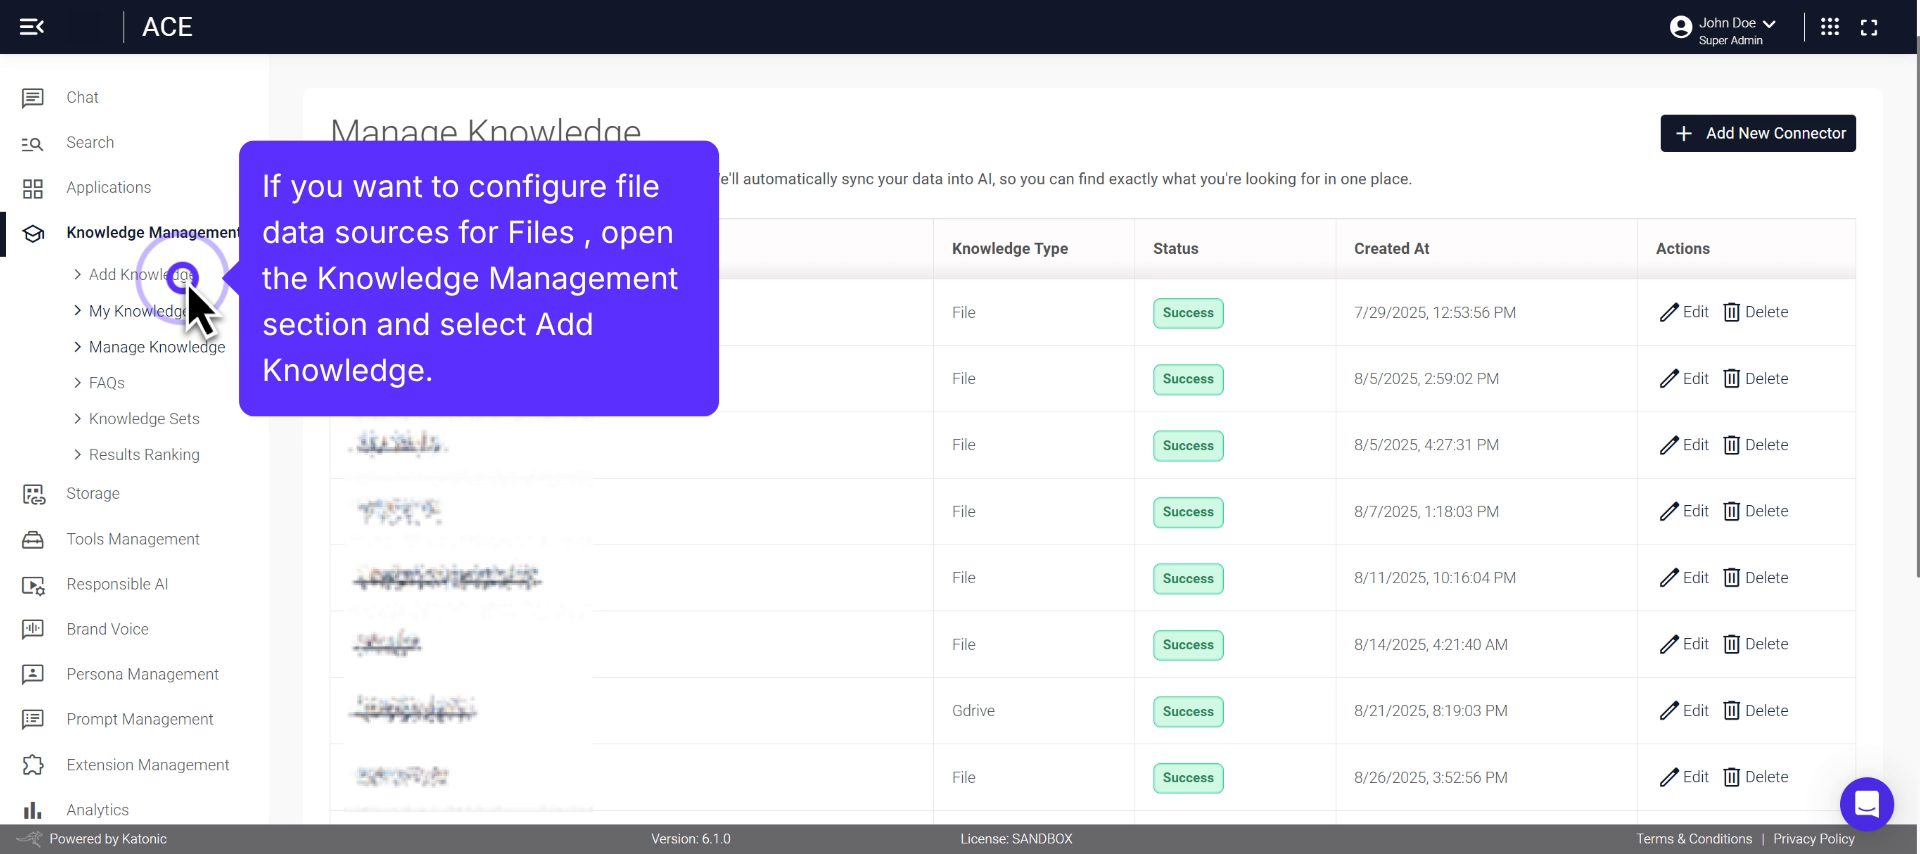The width and height of the screenshot is (1920, 854).
Task: Delete the Gdrive knowledge entry
Action: (1755, 711)
